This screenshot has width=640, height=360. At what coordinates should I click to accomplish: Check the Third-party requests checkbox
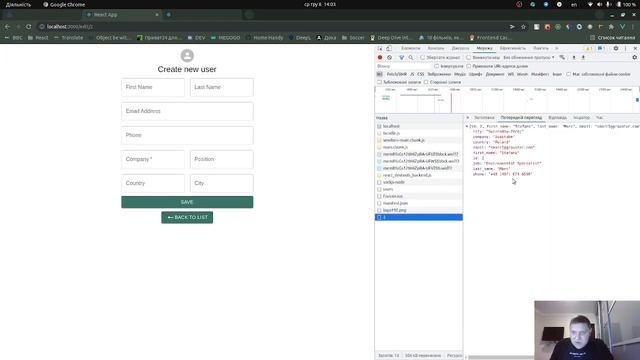point(426,82)
